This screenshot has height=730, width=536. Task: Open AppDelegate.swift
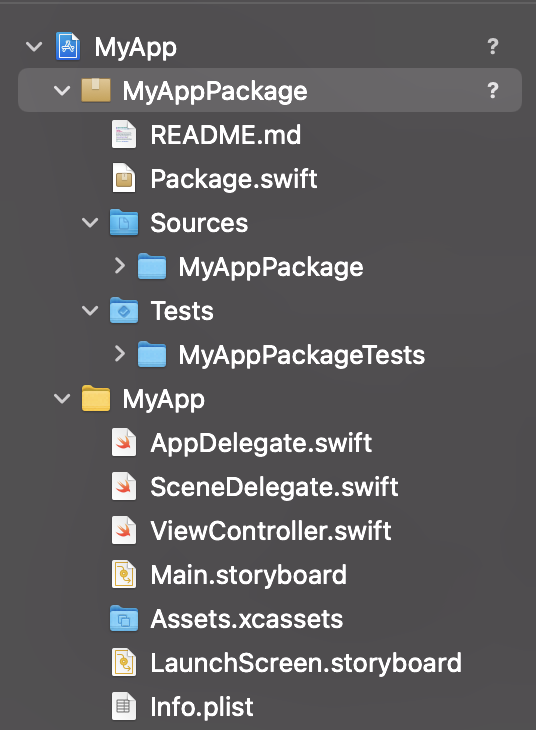[x=261, y=443]
